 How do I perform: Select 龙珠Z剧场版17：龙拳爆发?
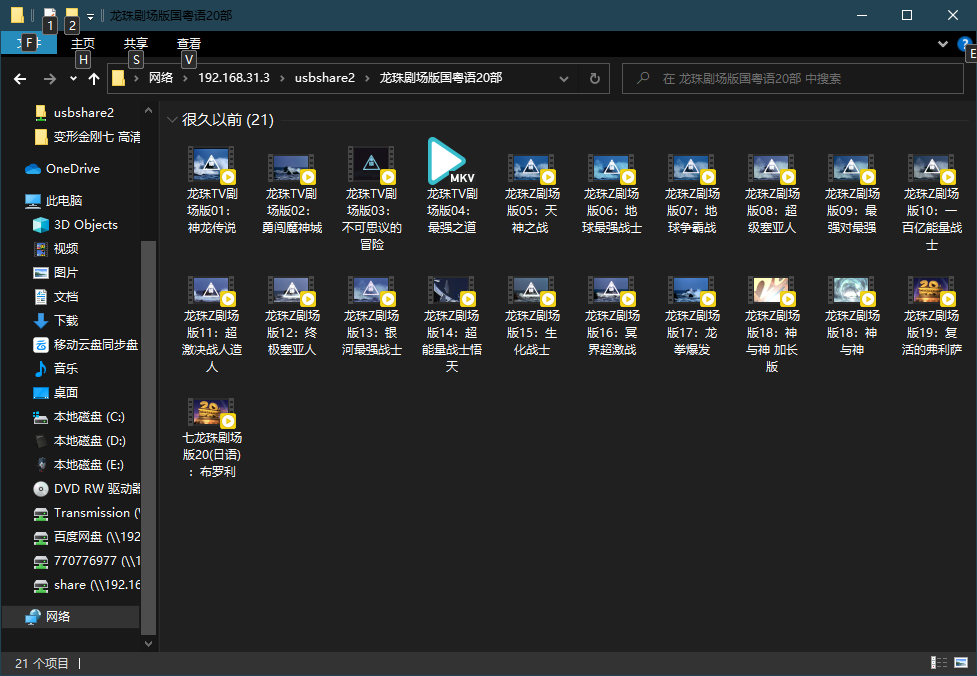[692, 316]
